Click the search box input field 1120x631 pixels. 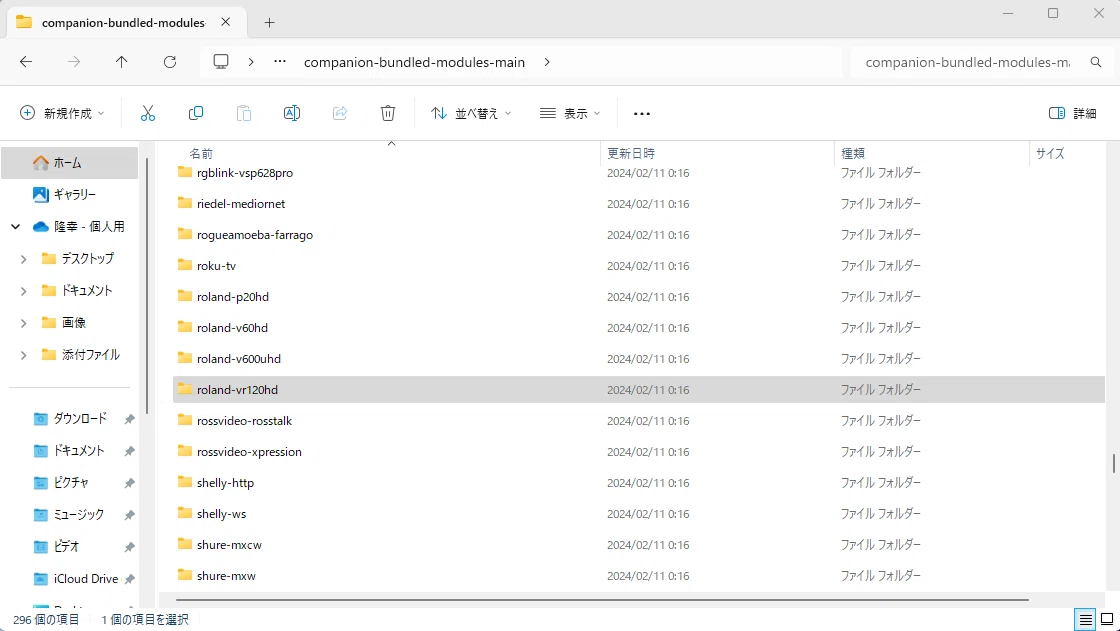968,62
